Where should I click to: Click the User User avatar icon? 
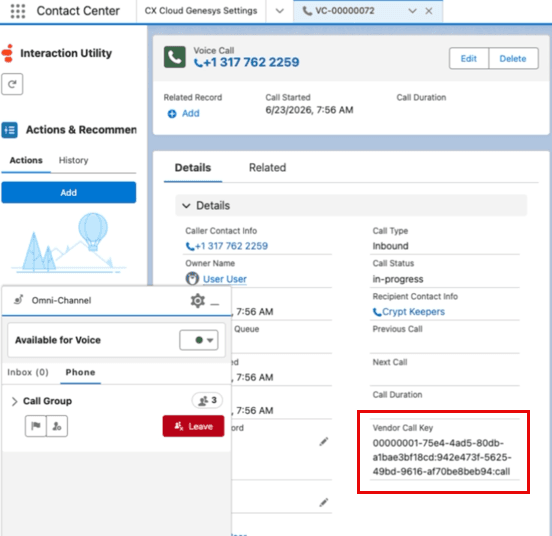[x=192, y=279]
